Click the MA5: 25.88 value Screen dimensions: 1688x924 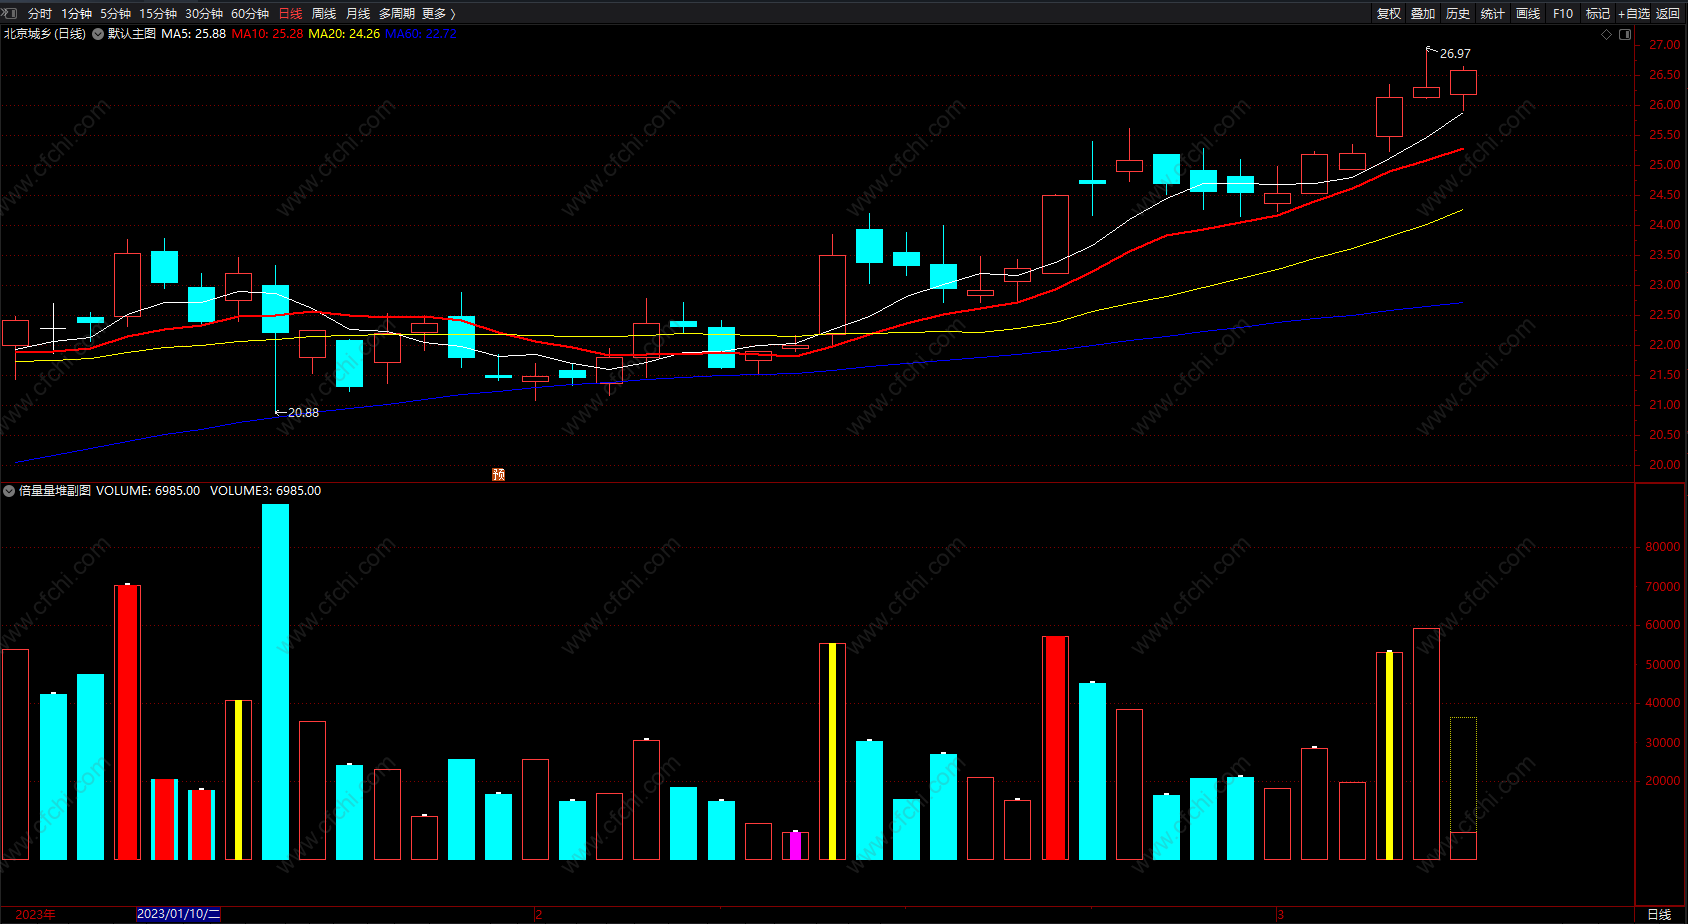coord(193,34)
